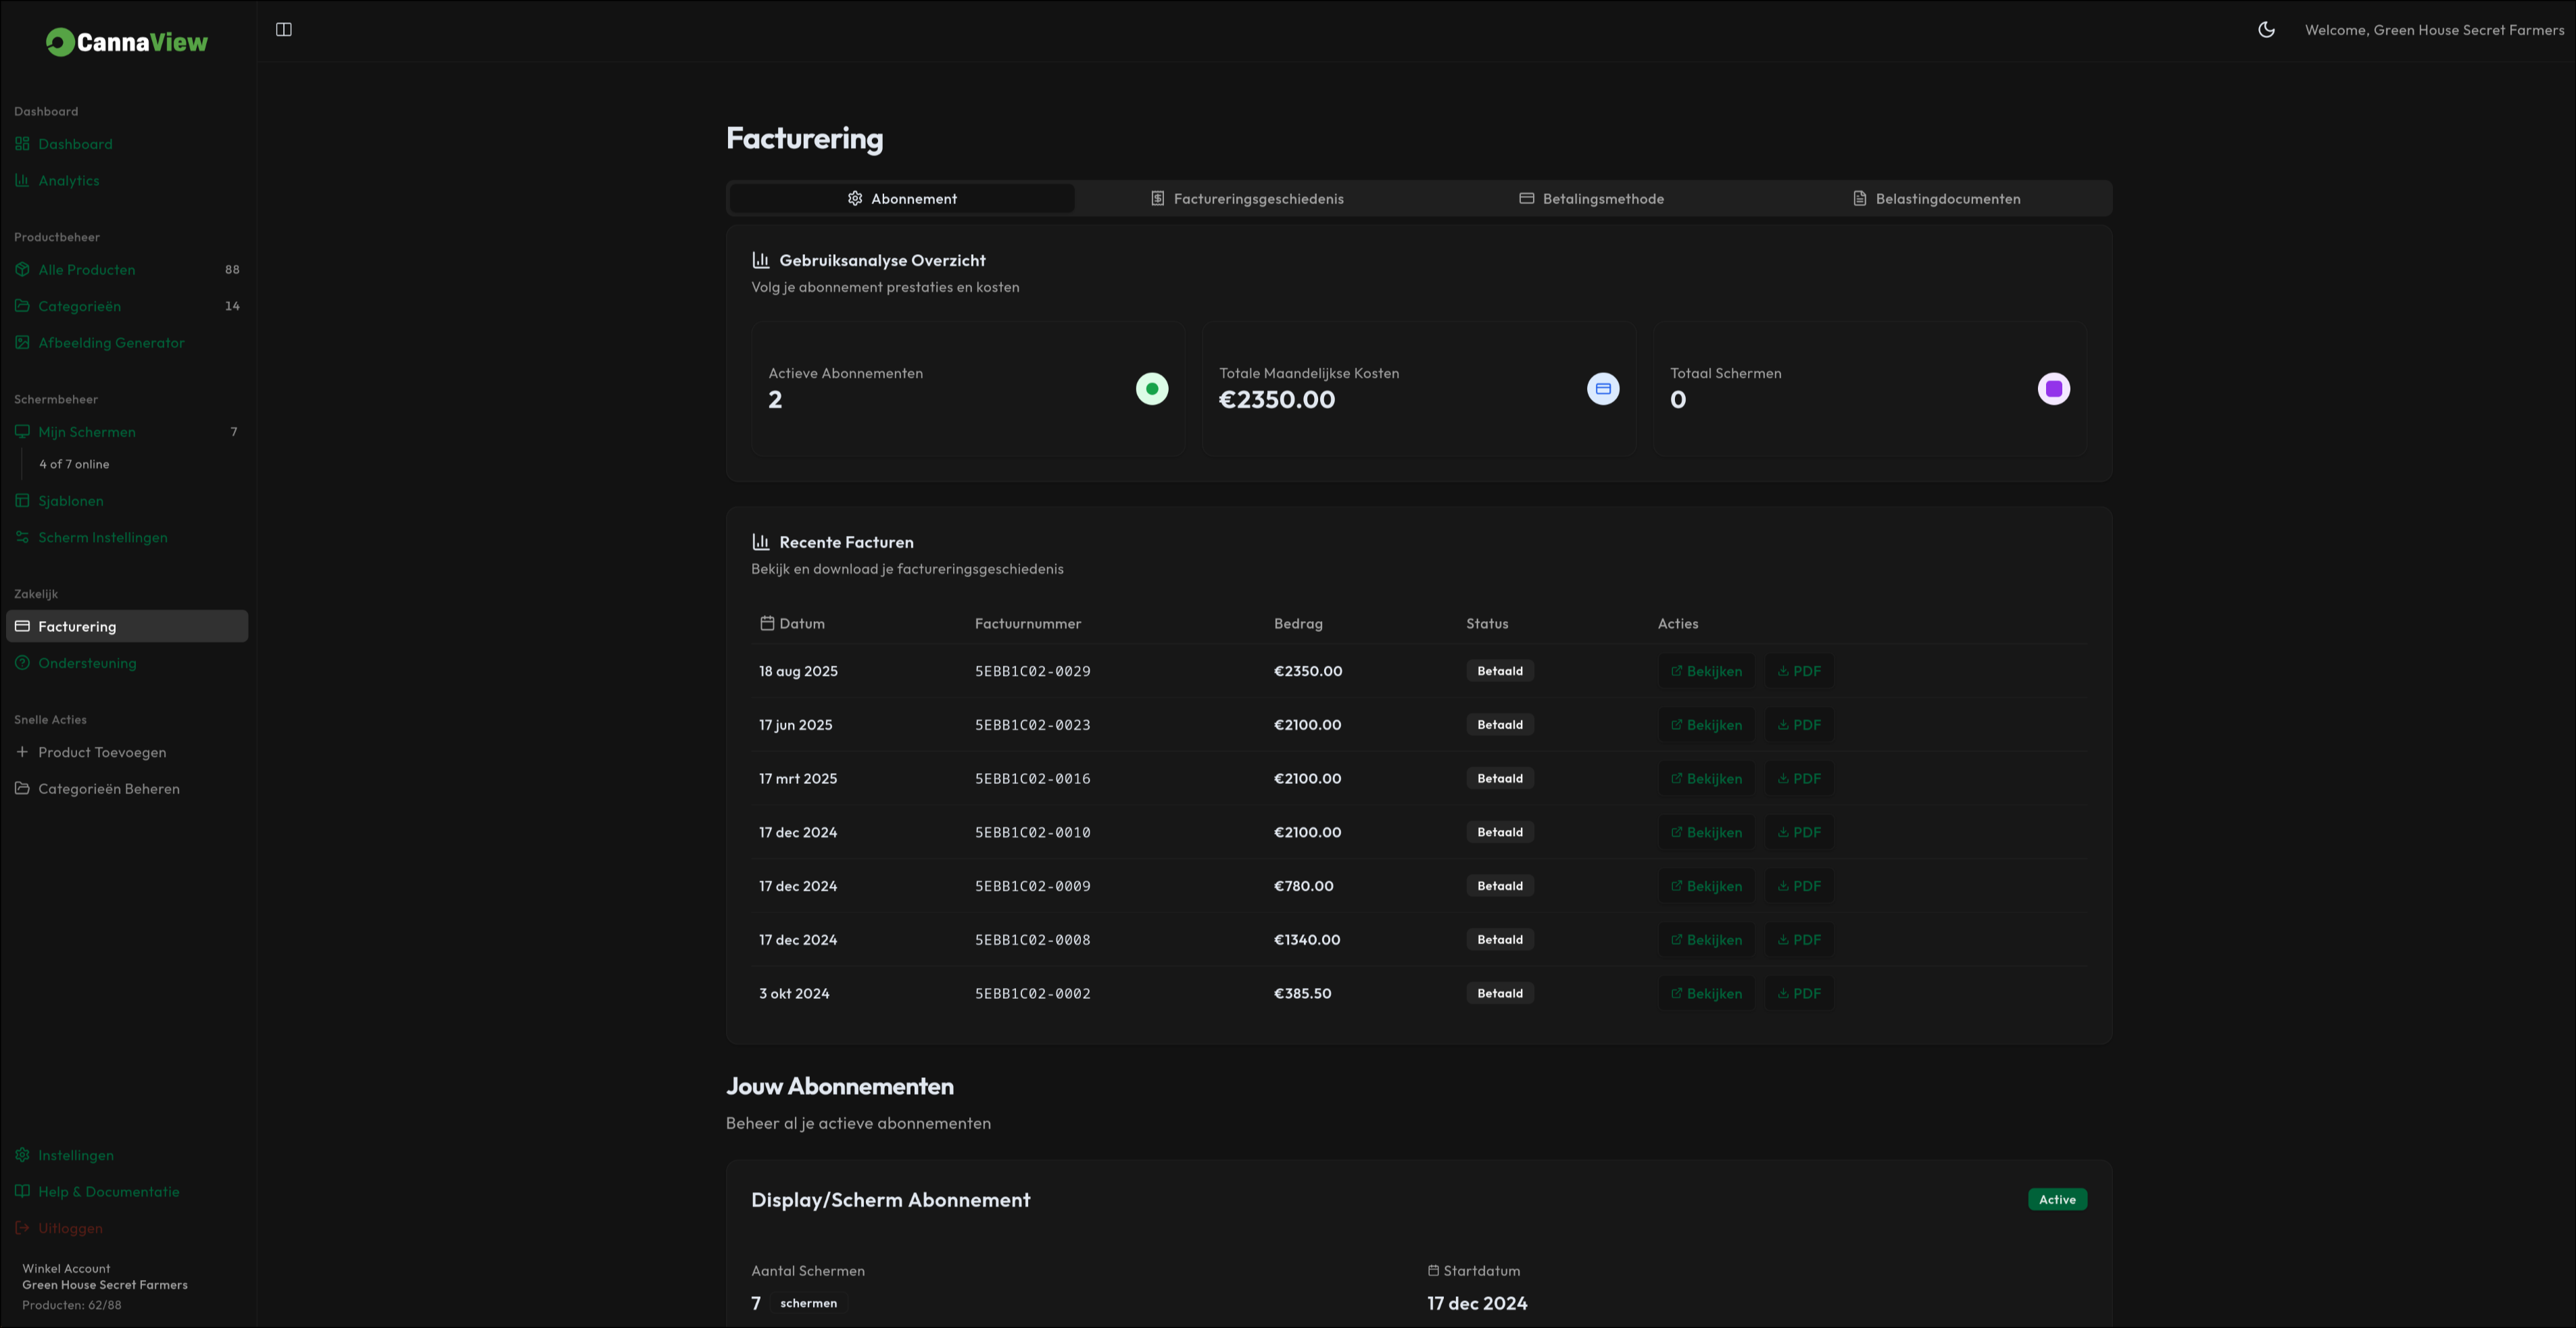Open Scherm Instellingen
Screen dimensions: 2576x1328
click(x=102, y=538)
